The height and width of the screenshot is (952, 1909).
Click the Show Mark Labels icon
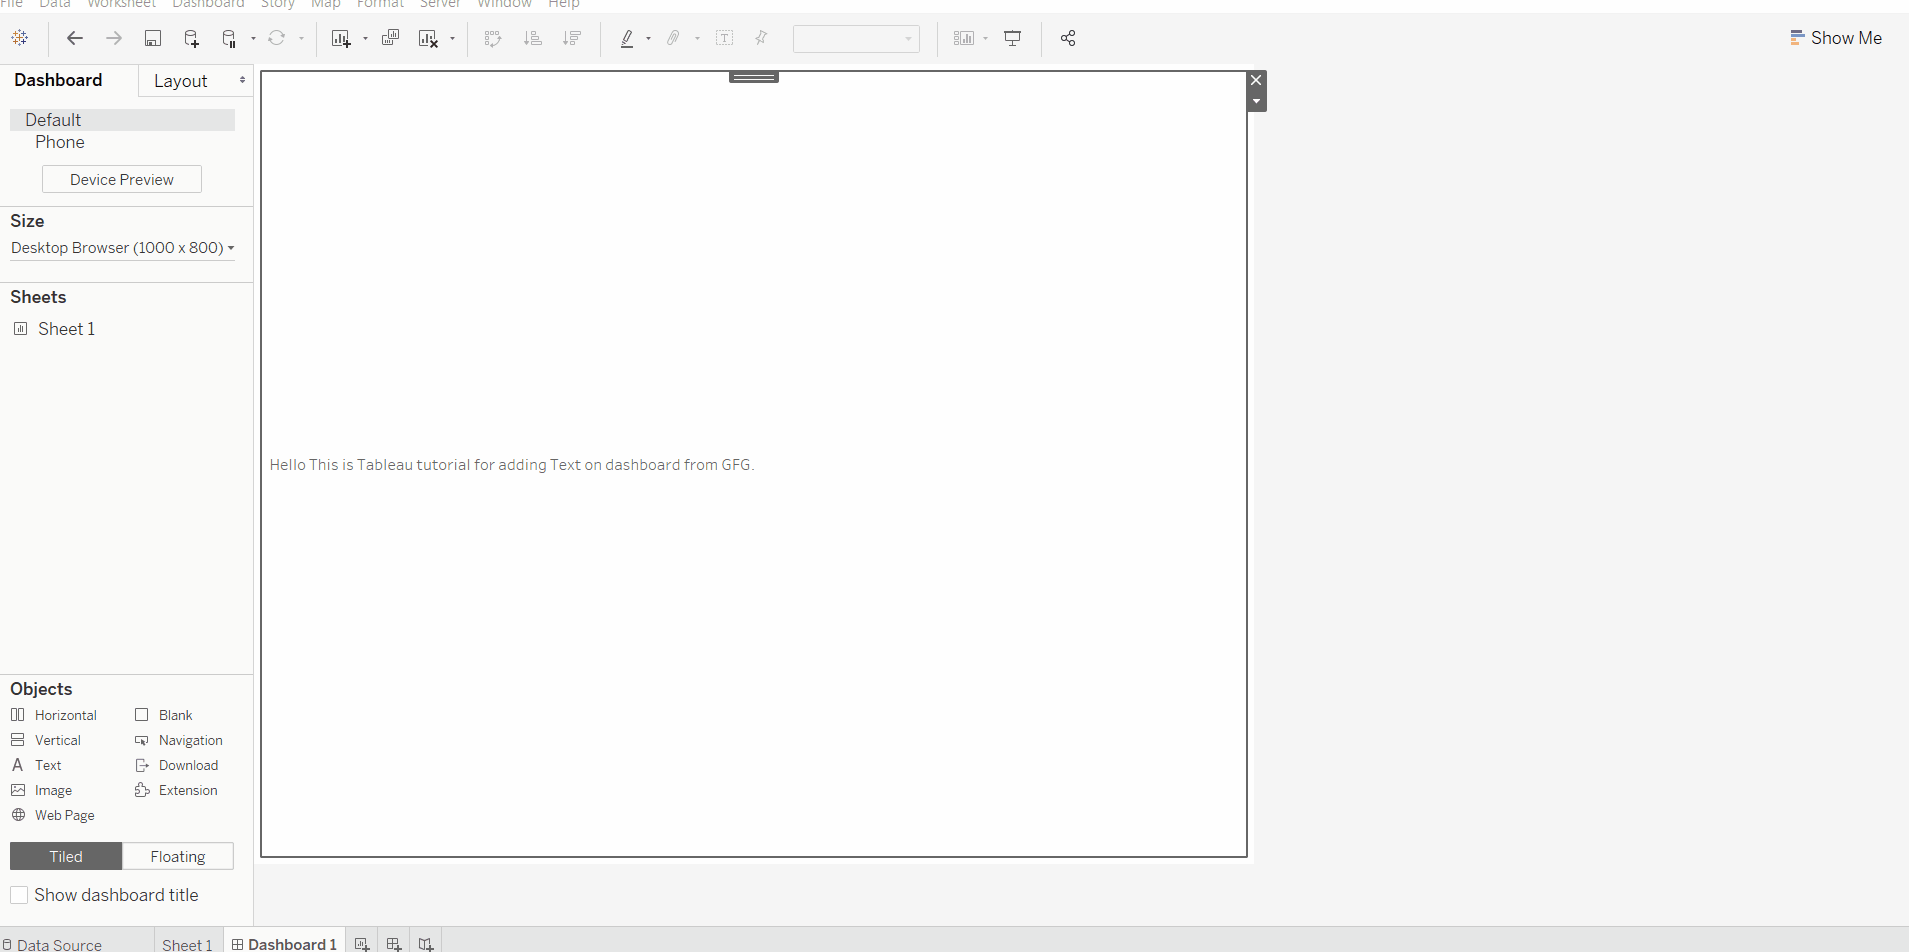[x=725, y=38]
